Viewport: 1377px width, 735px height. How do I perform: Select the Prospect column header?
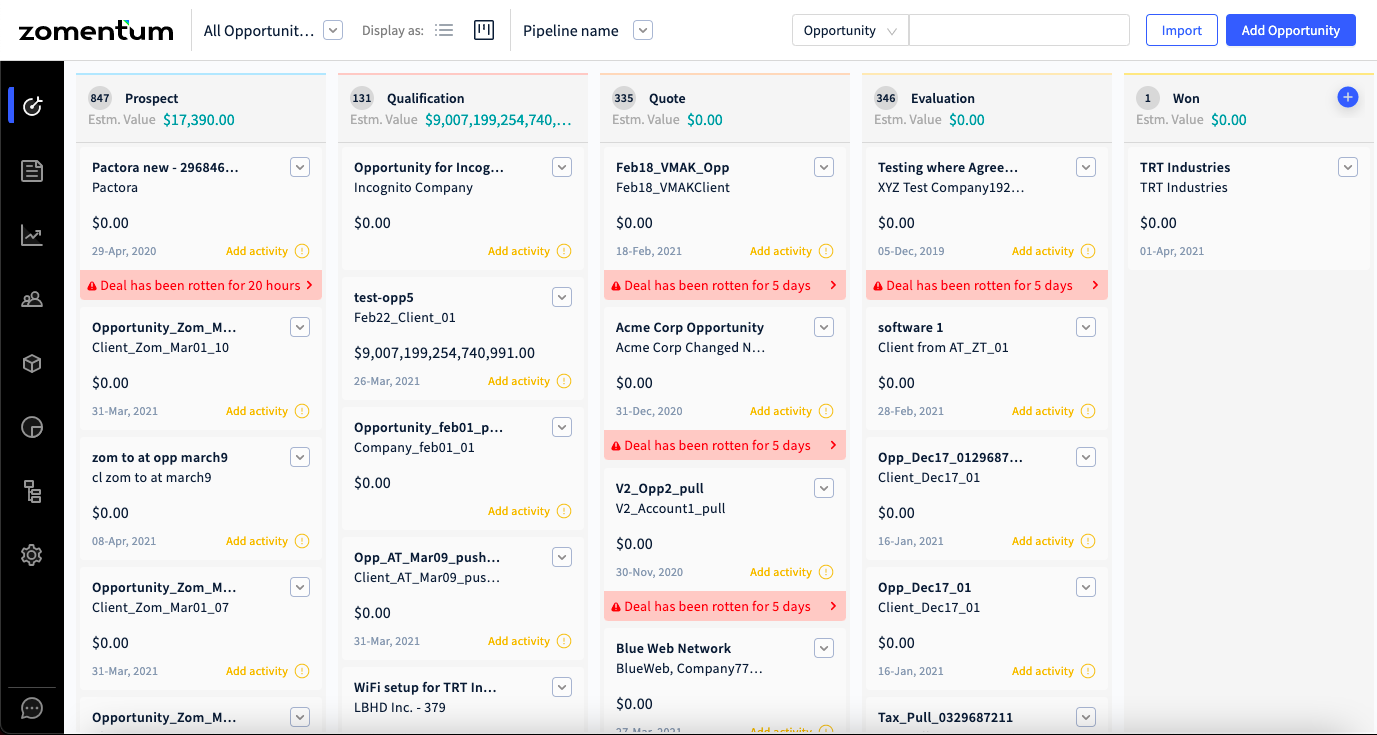click(201, 108)
